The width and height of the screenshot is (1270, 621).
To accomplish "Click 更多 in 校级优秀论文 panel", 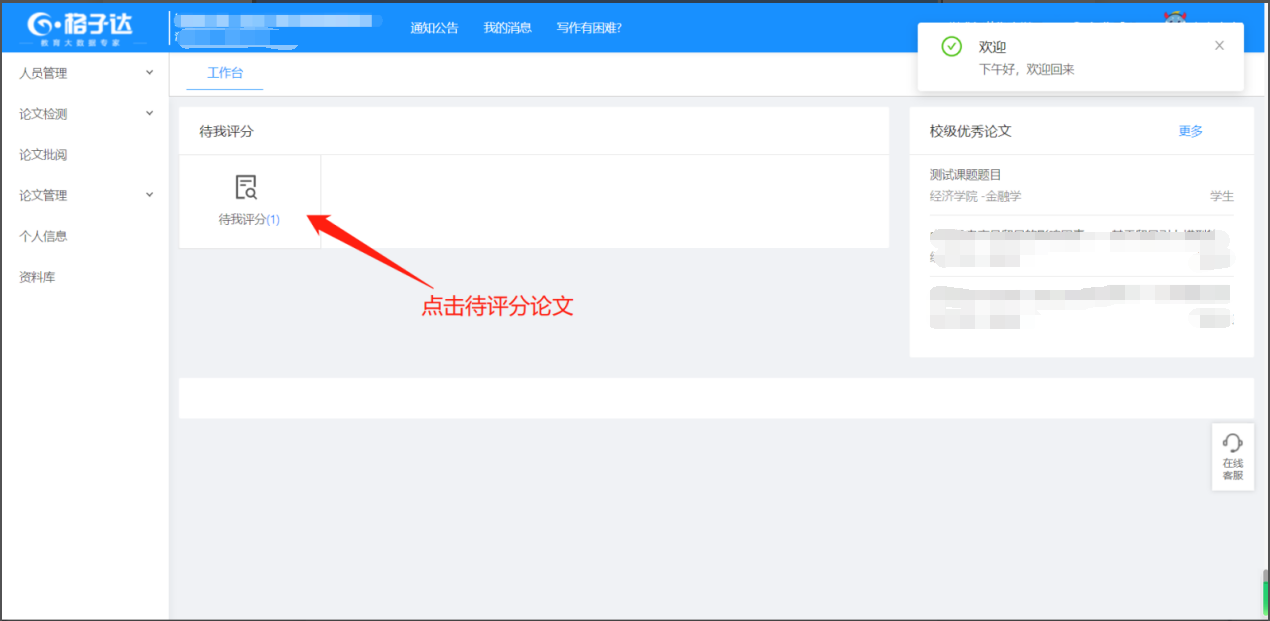I will click(x=1190, y=131).
